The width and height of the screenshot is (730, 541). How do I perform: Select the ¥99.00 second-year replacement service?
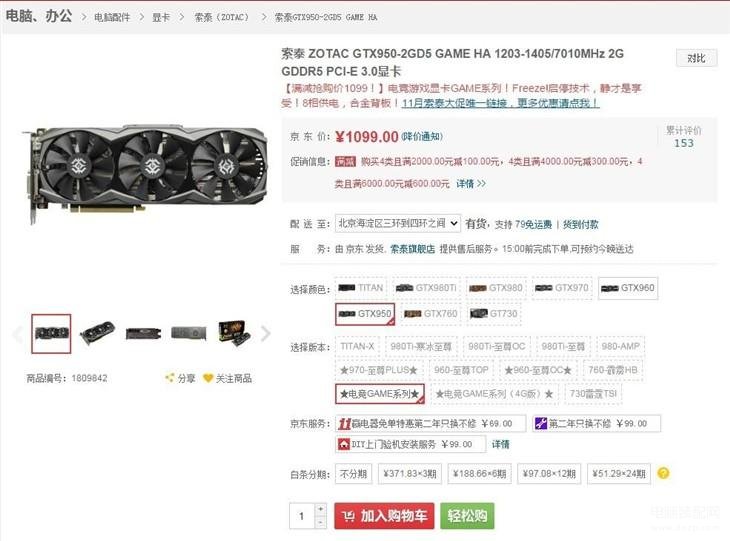point(596,423)
